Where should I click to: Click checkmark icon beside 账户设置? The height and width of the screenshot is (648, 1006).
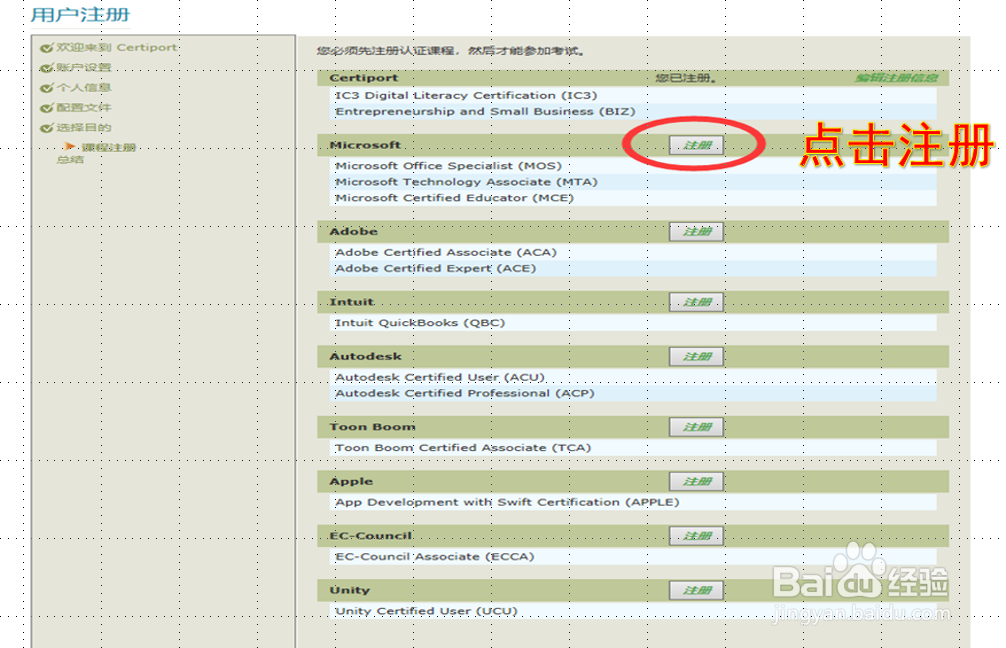pyautogui.click(x=47, y=68)
